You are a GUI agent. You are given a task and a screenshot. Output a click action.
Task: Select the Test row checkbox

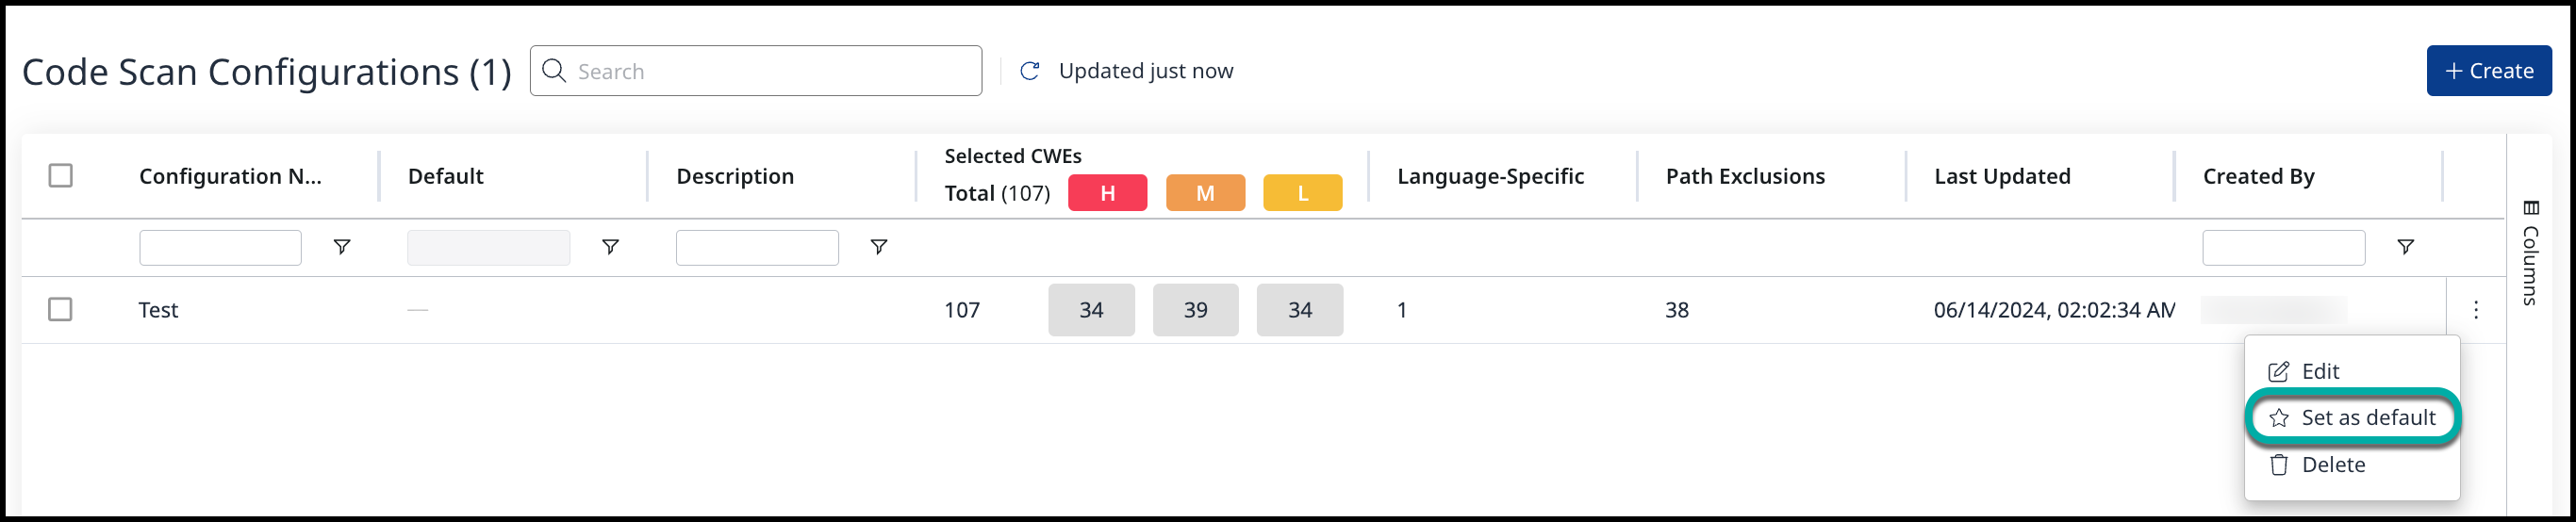pyautogui.click(x=61, y=310)
